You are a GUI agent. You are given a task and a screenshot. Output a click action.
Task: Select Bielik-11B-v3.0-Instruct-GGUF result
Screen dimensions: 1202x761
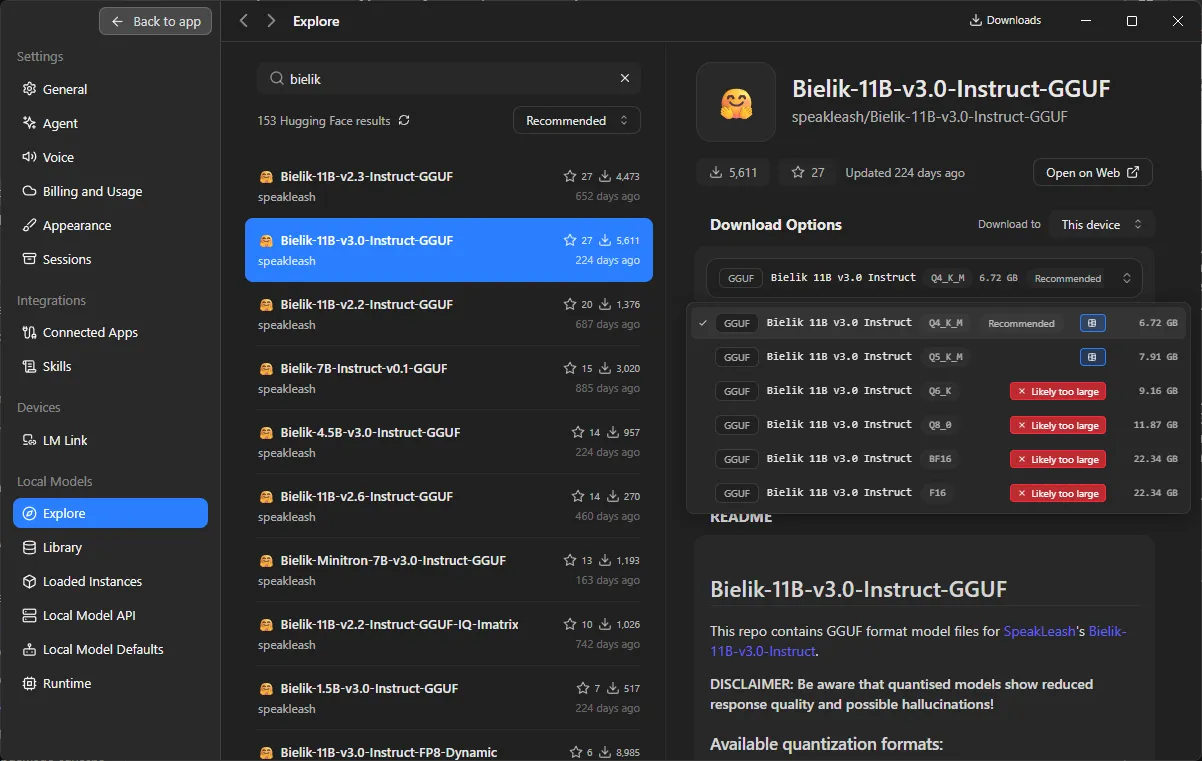pos(449,250)
